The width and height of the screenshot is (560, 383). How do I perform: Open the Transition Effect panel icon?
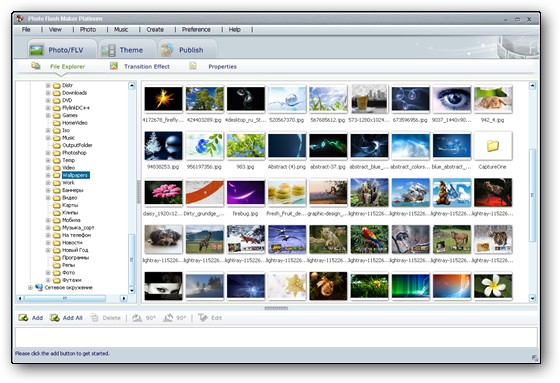coord(114,66)
